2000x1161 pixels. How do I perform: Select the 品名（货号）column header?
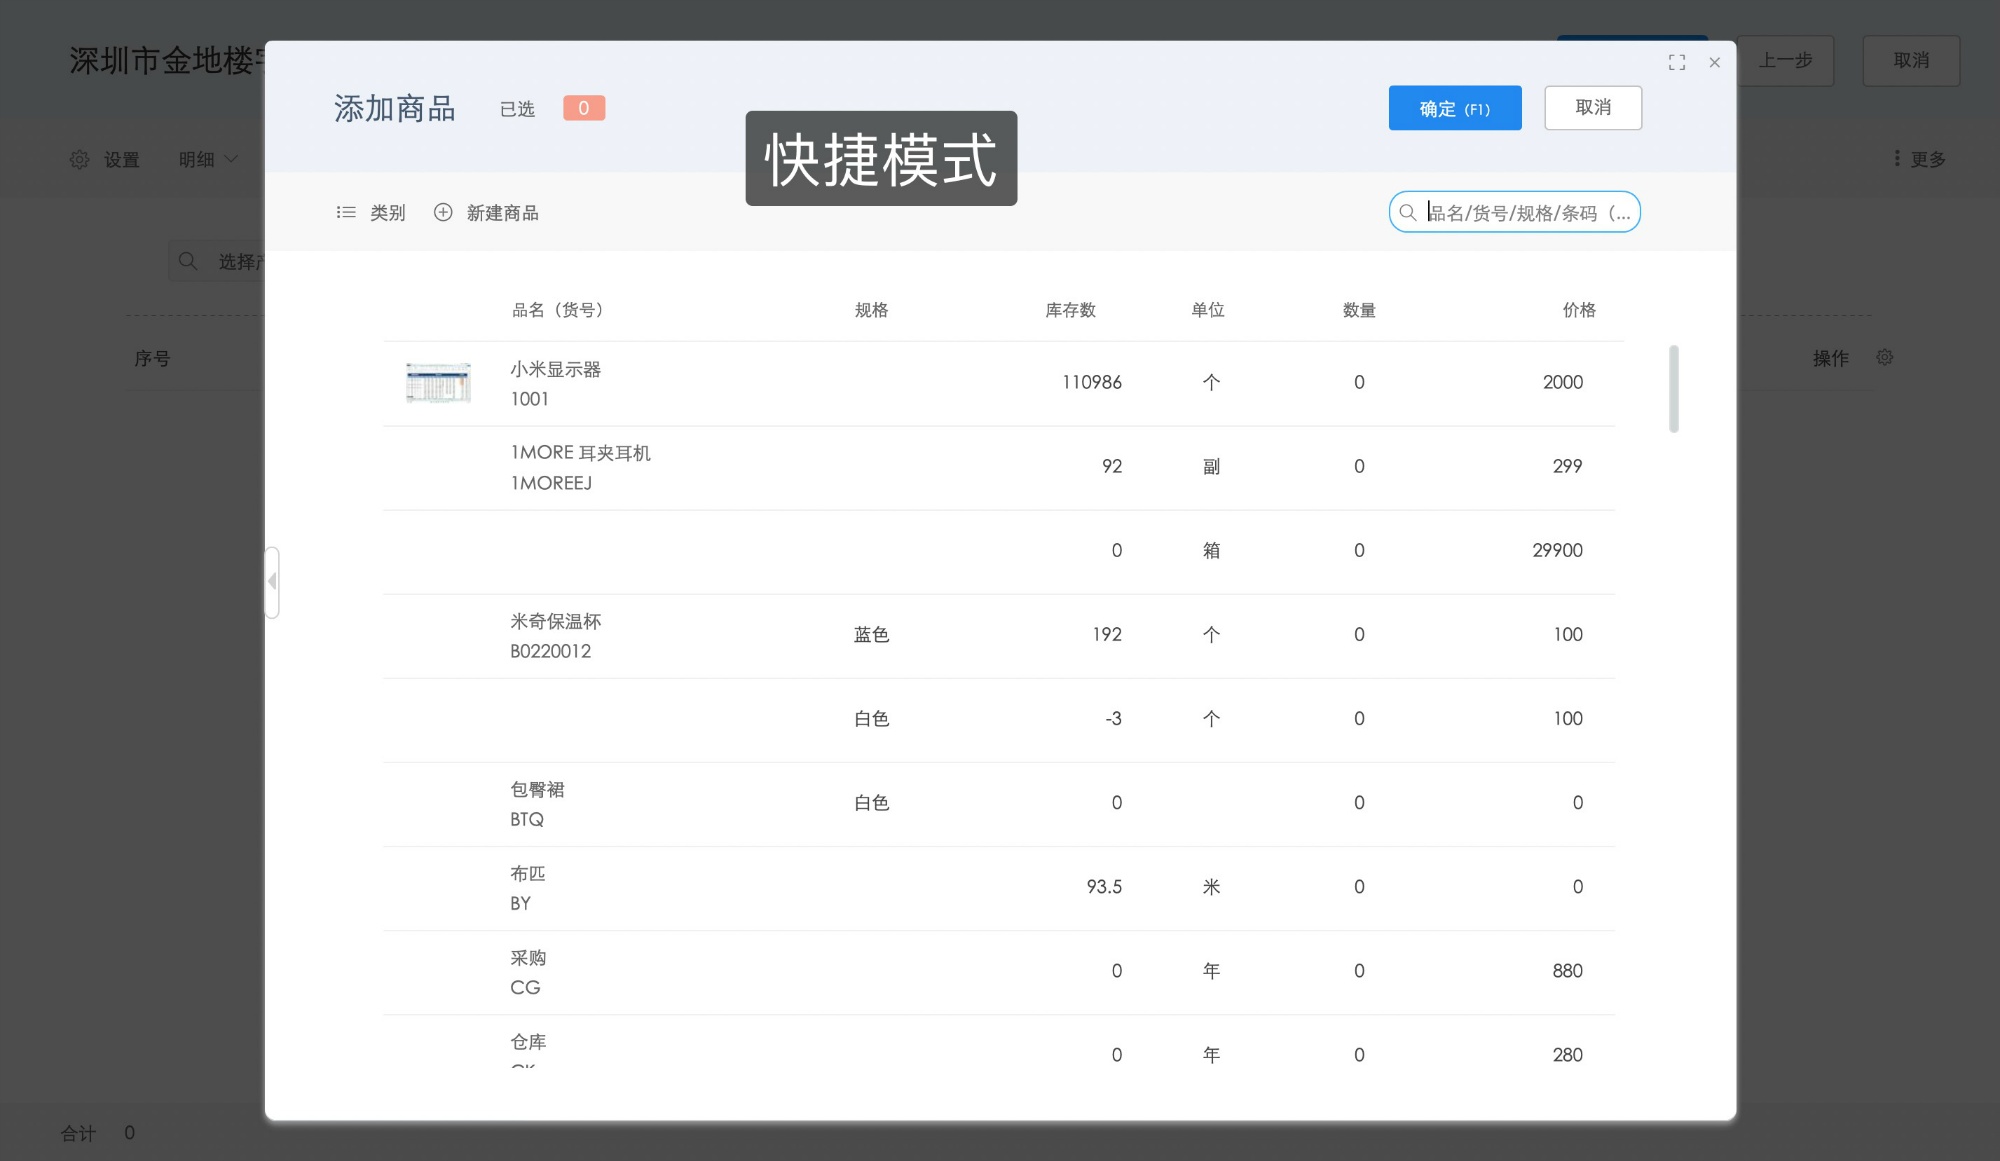coord(556,310)
